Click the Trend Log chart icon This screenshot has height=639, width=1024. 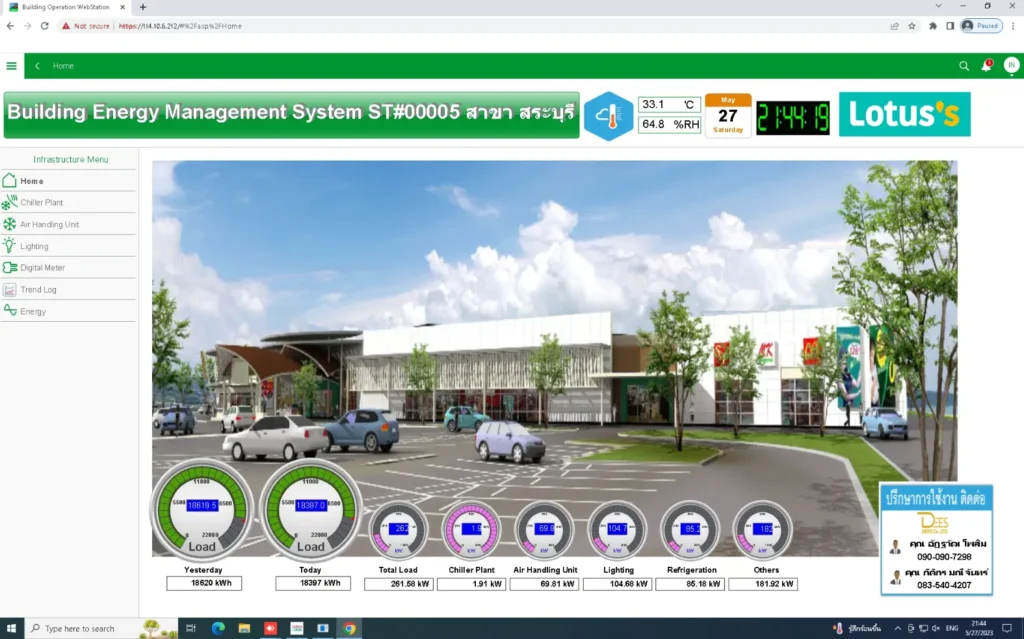(9, 289)
